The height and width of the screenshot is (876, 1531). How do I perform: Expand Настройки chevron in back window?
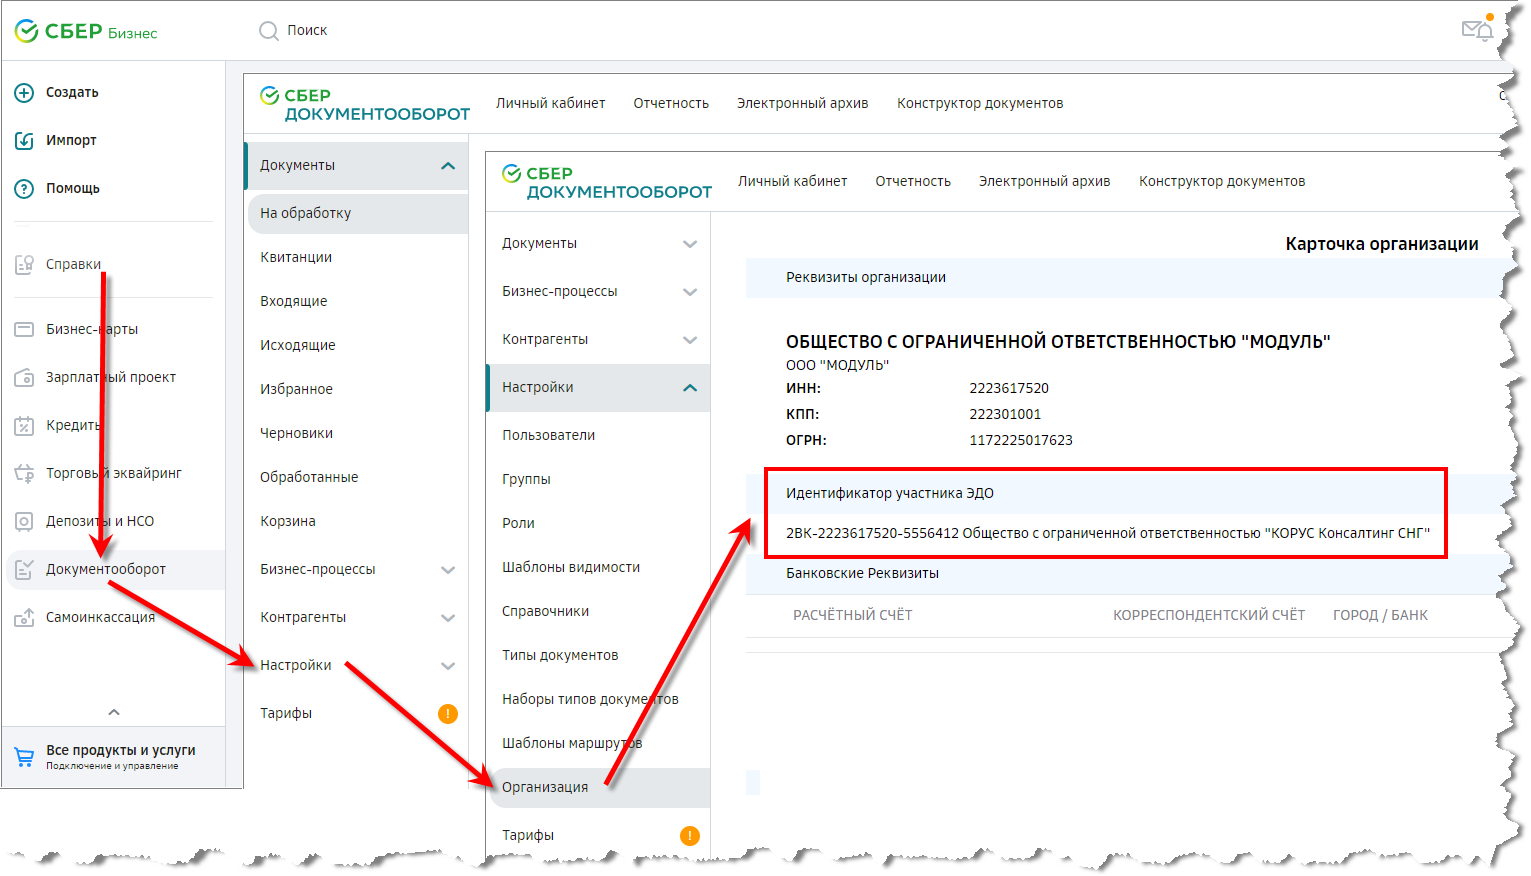(448, 666)
